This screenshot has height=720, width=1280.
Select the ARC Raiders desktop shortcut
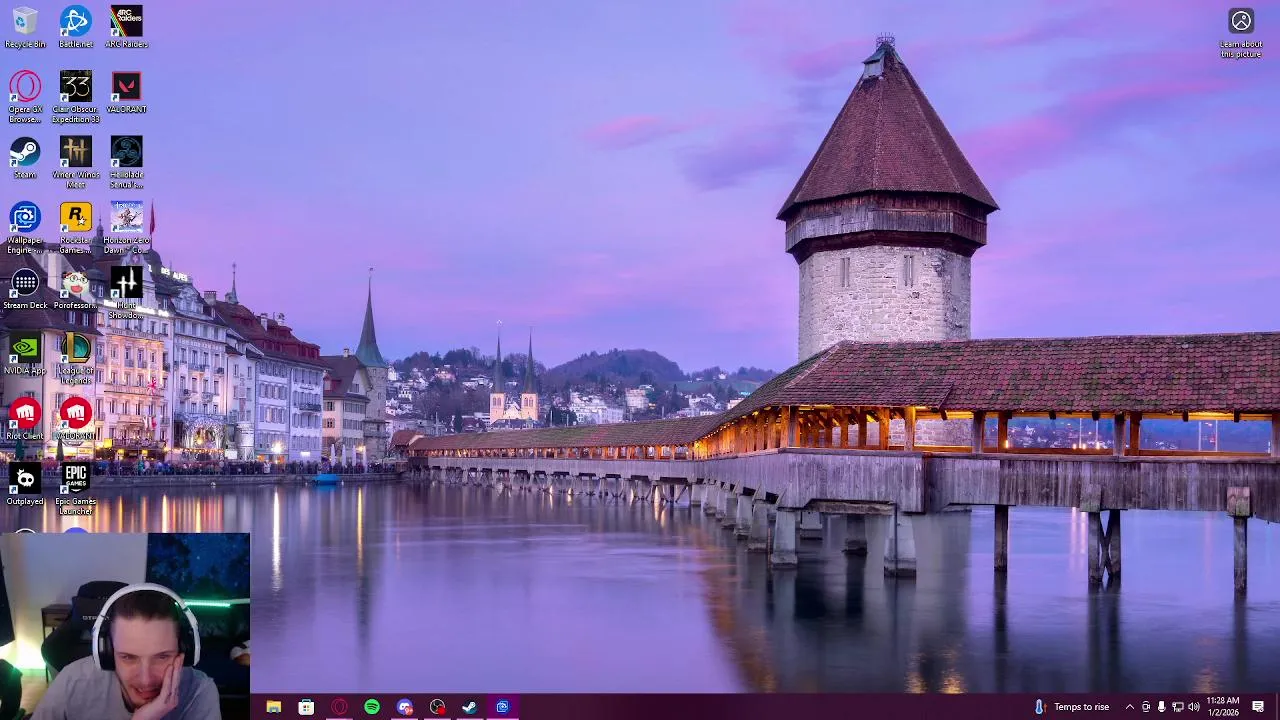(126, 27)
